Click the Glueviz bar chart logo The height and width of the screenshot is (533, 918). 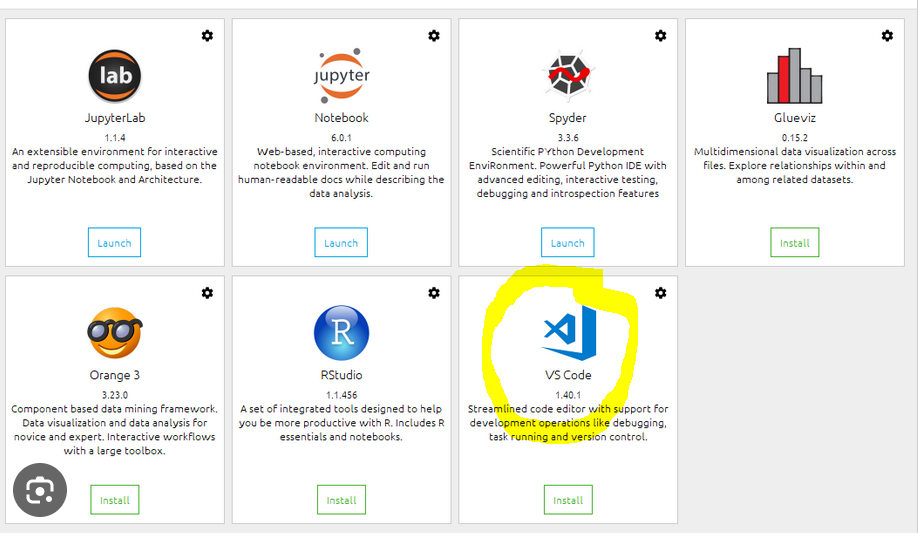[x=794, y=76]
